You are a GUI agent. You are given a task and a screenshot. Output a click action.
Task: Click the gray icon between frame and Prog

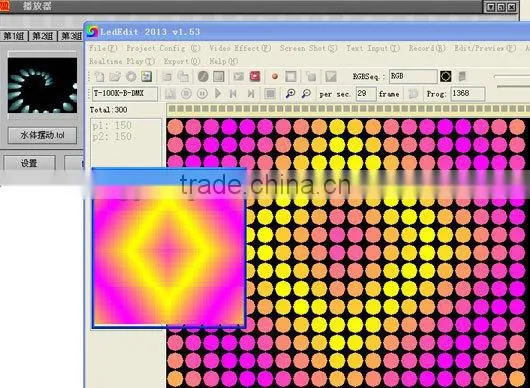(x=413, y=94)
